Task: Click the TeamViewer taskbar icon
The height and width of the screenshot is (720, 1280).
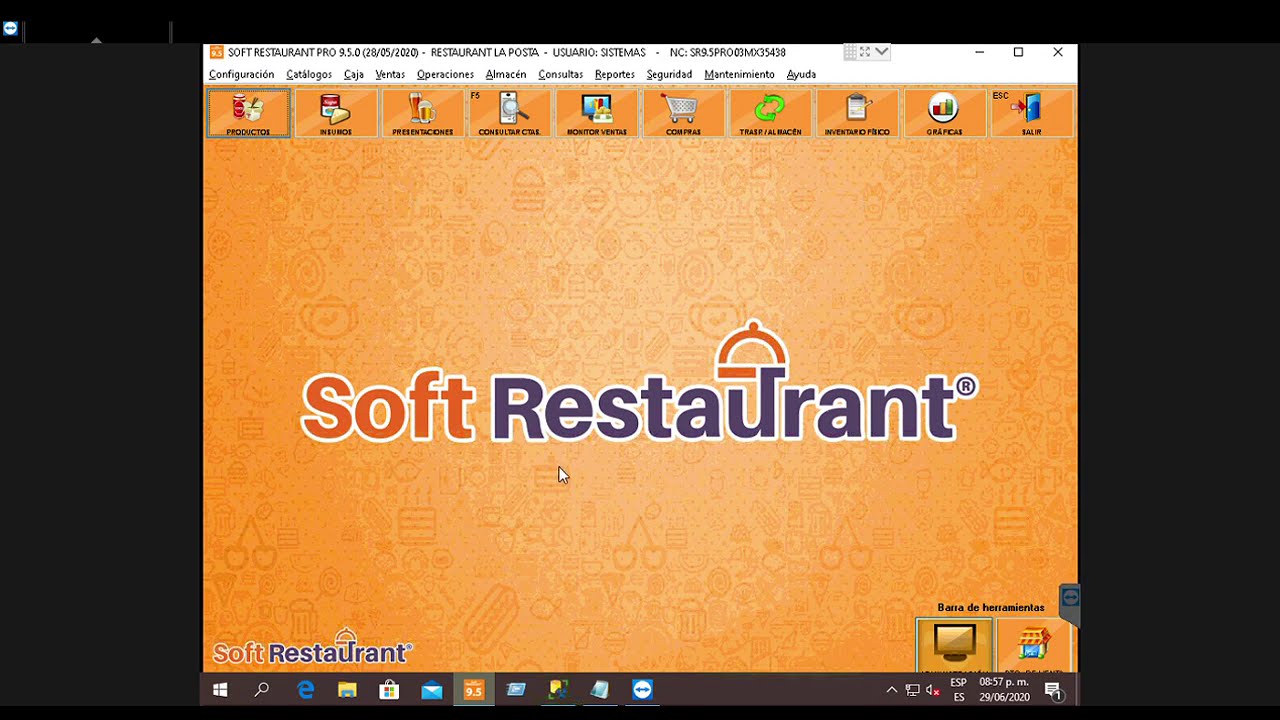Action: tap(642, 690)
